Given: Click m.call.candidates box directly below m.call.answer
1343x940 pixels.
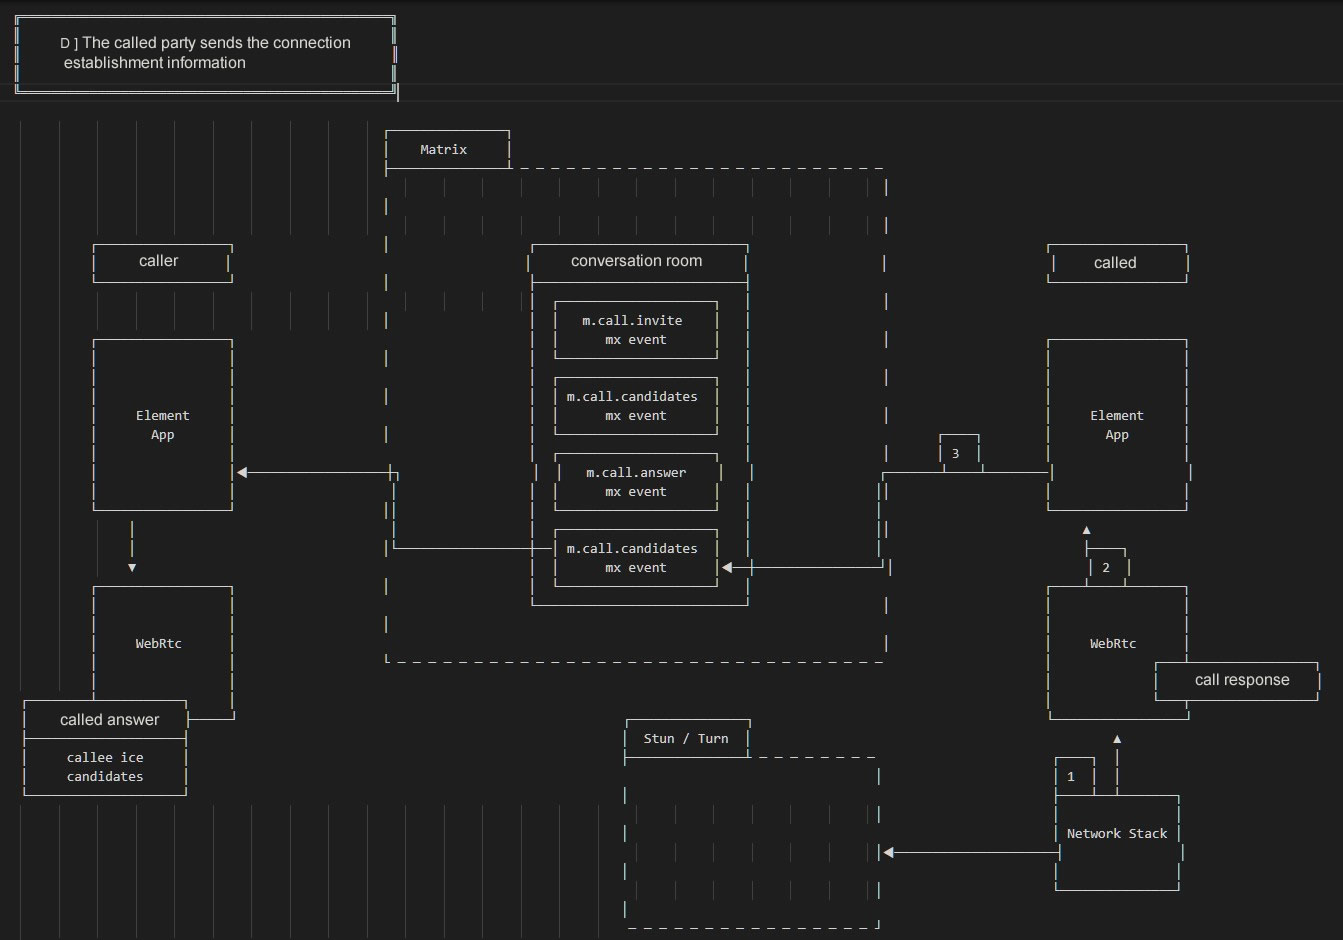Looking at the screenshot, I should pyautogui.click(x=635, y=558).
